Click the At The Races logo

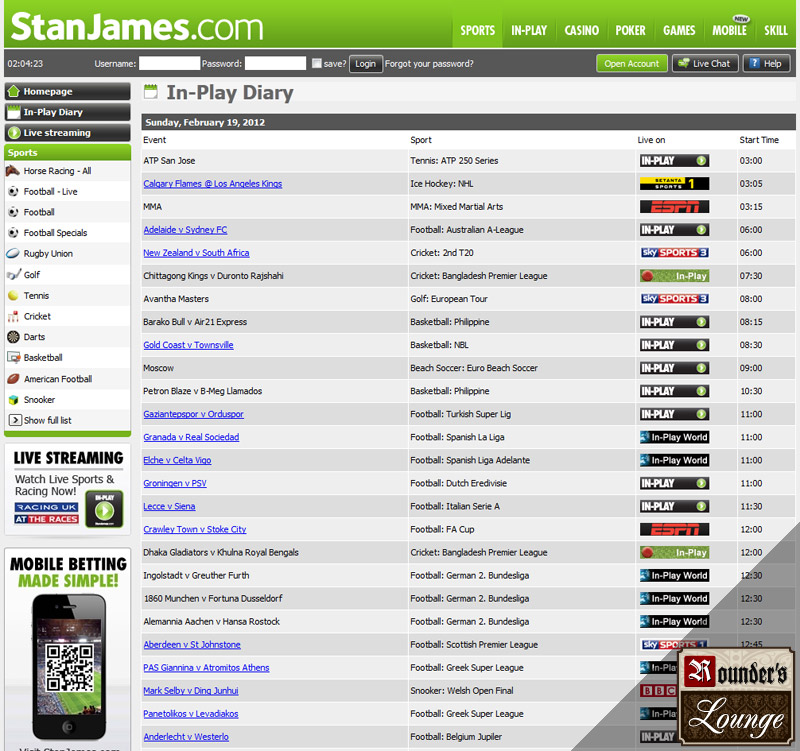click(x=46, y=519)
